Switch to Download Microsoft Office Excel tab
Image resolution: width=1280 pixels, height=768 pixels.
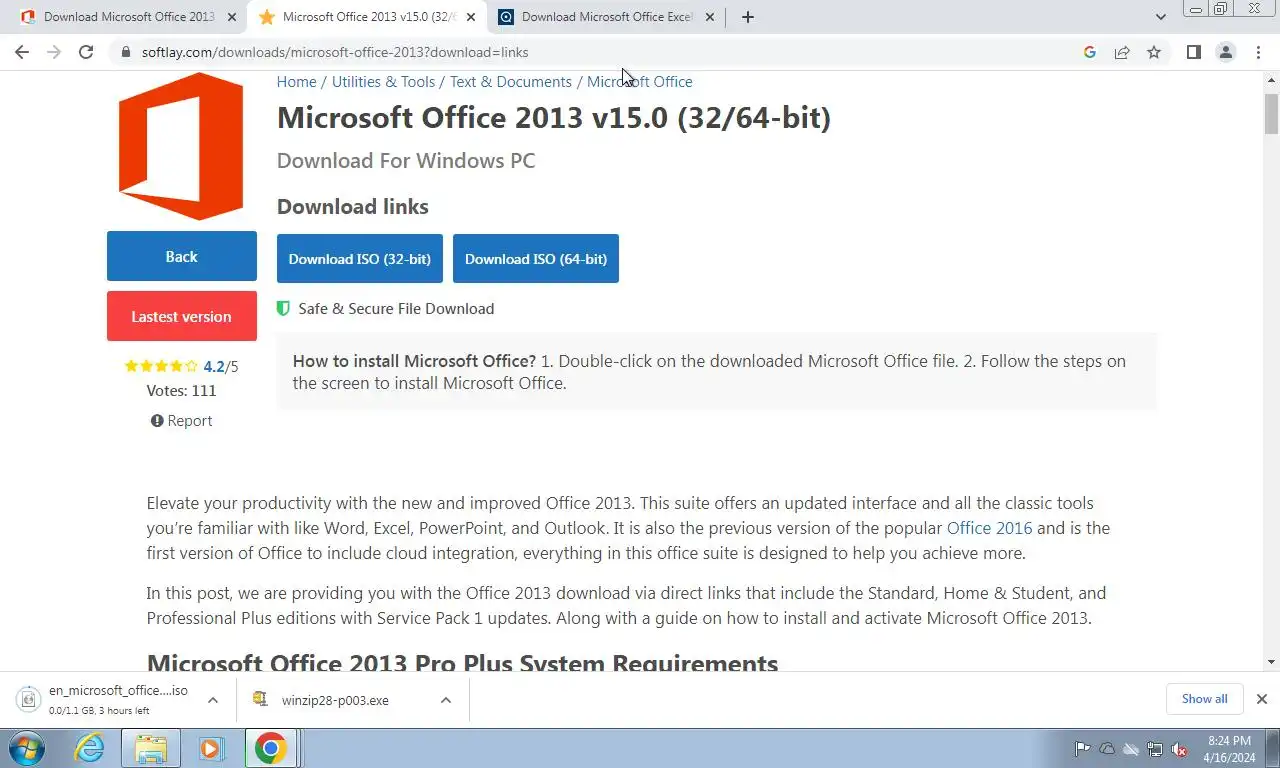(606, 17)
